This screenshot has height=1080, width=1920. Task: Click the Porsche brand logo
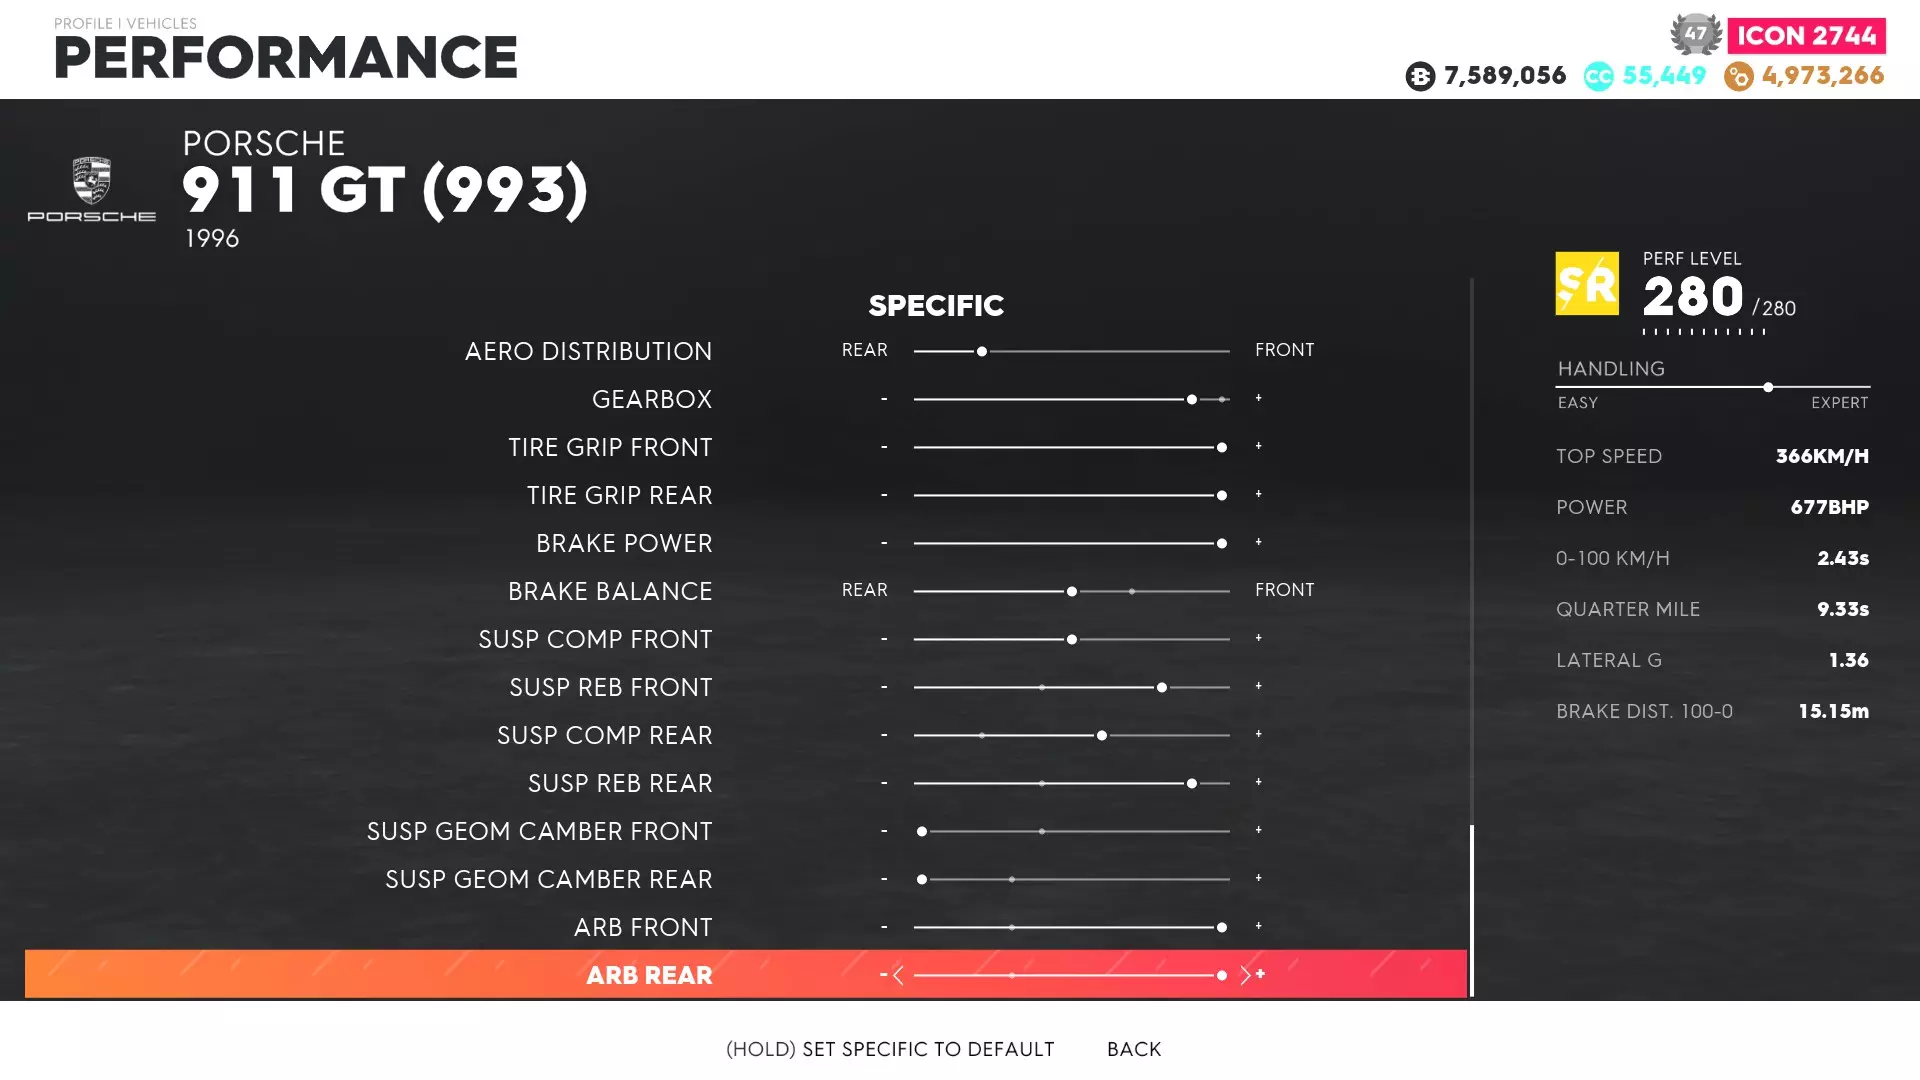pos(91,188)
